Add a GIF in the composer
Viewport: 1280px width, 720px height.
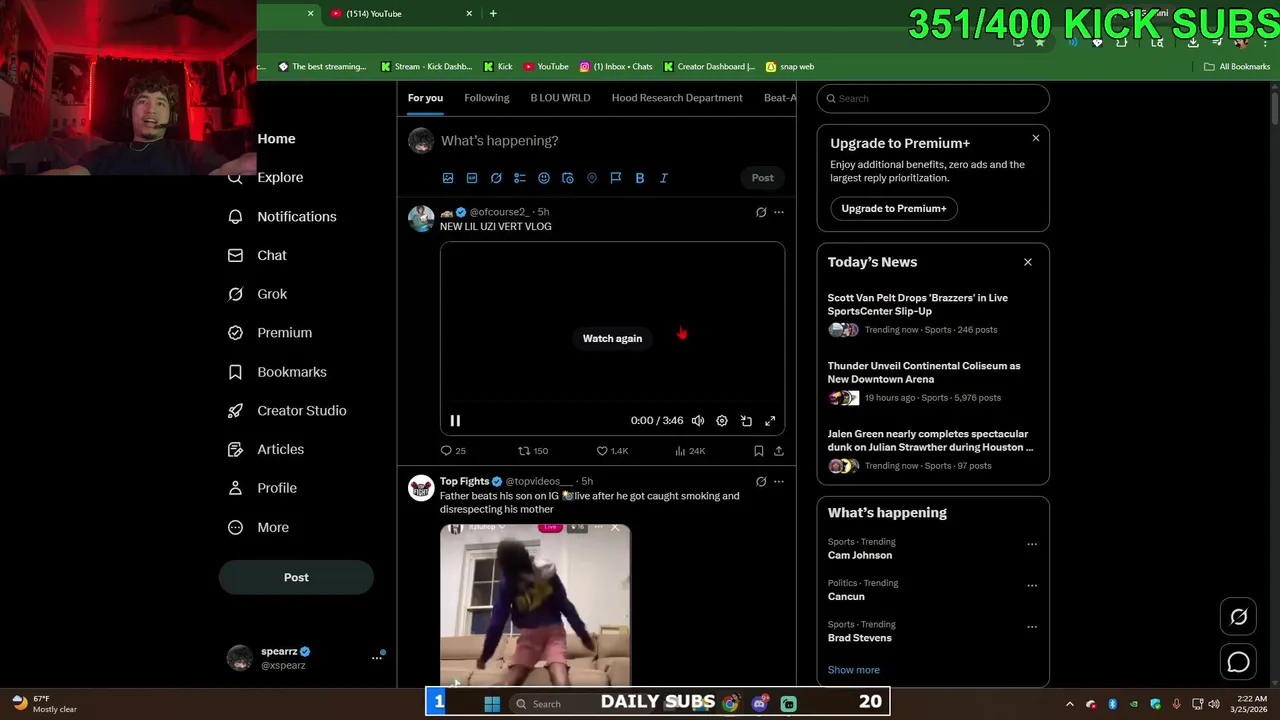pyautogui.click(x=472, y=178)
